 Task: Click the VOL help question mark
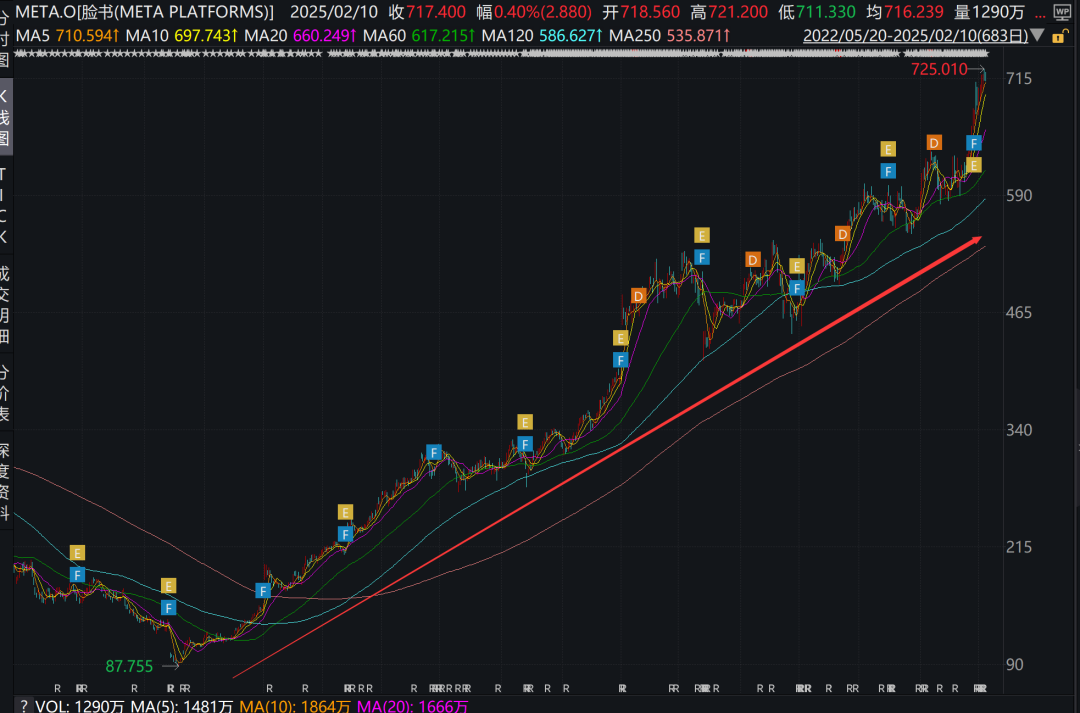(x=23, y=705)
